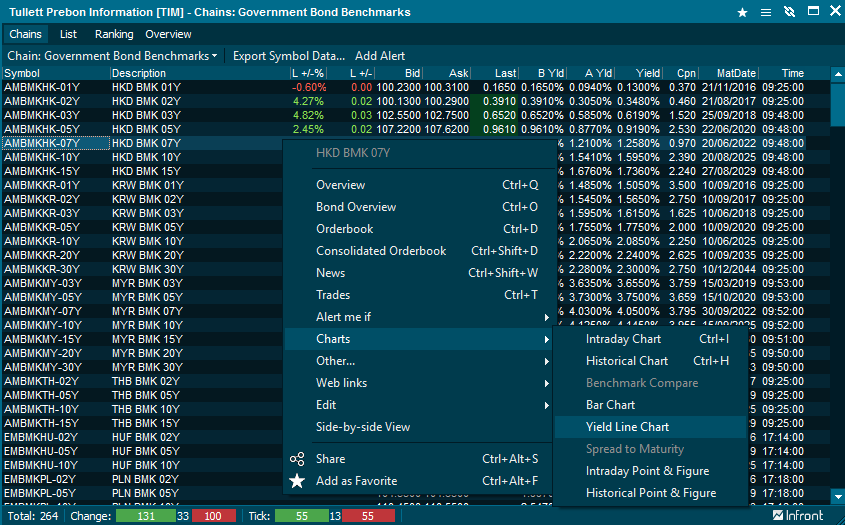This screenshot has width=845, height=525.
Task: Switch to the Chains tab
Action: [x=25, y=34]
